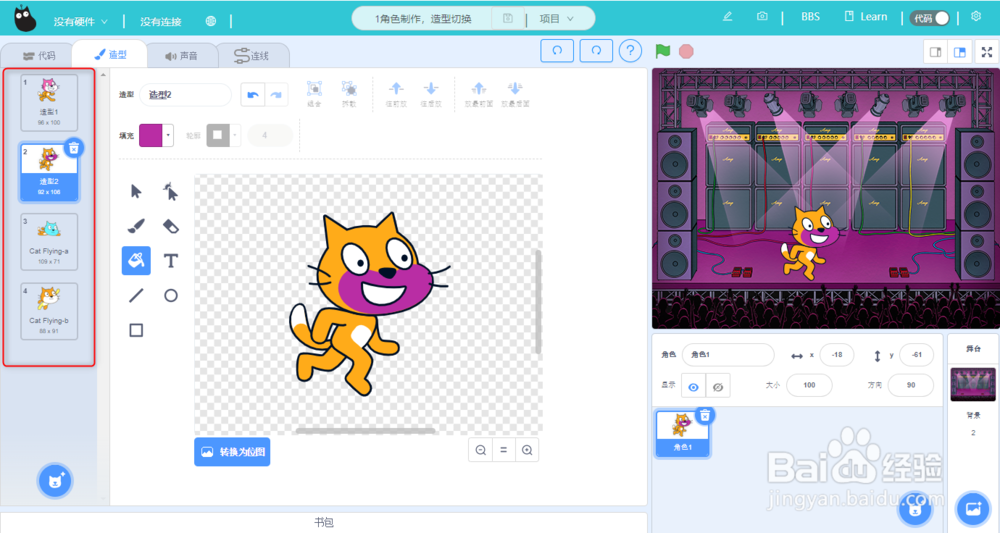This screenshot has width=1000, height=533.
Task: Click the costume name field 造型2
Action: coord(186,95)
